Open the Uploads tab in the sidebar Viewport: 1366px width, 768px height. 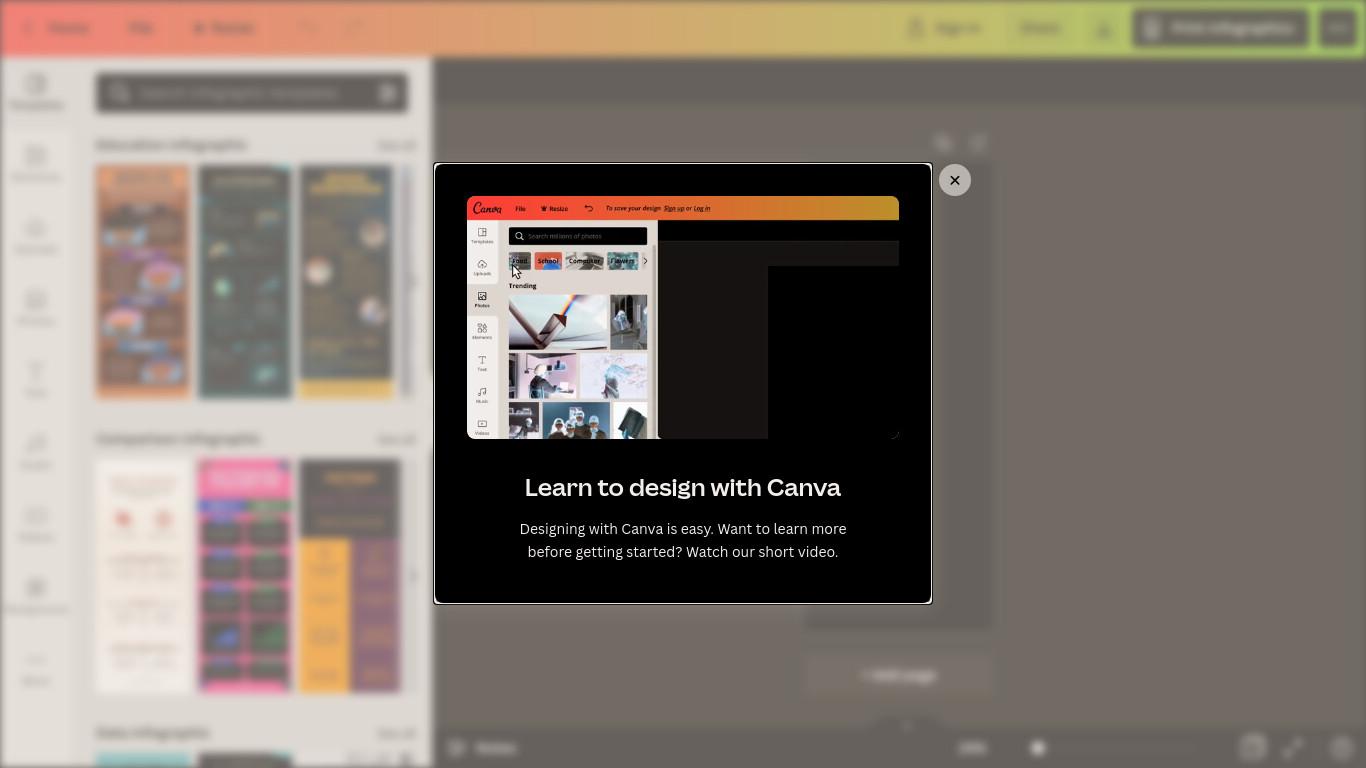point(36,236)
